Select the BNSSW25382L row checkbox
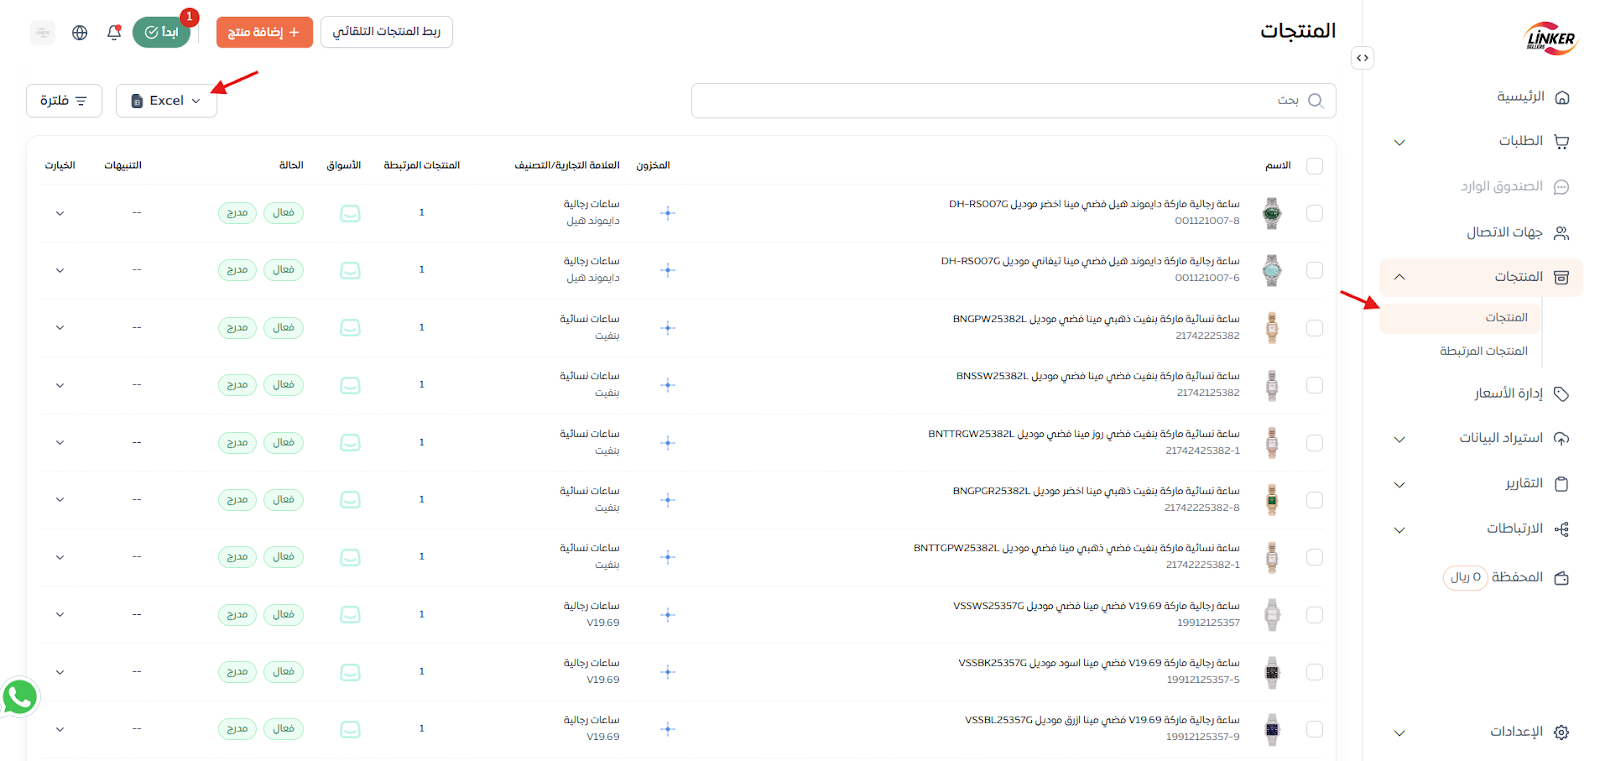1600x761 pixels. pyautogui.click(x=1314, y=385)
